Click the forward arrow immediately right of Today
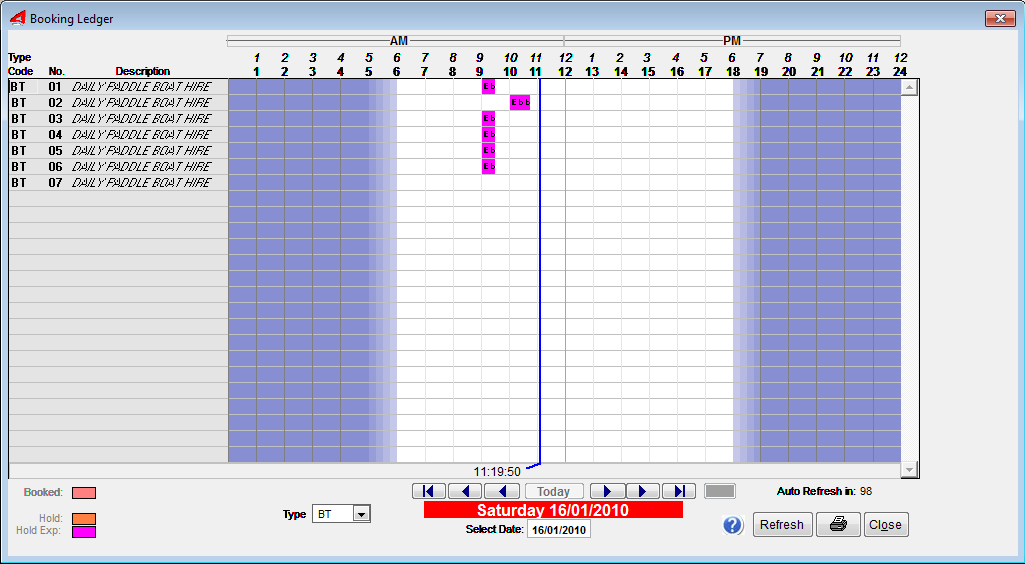1025x564 pixels. [x=607, y=491]
